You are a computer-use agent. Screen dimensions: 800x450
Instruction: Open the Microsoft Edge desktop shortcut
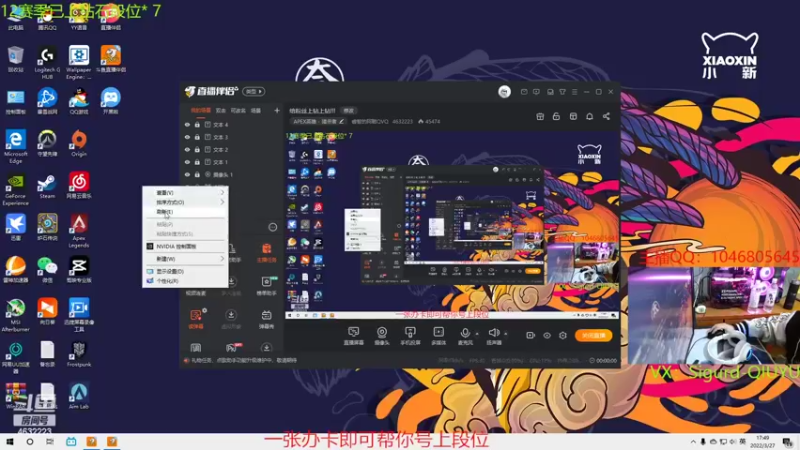(x=15, y=147)
